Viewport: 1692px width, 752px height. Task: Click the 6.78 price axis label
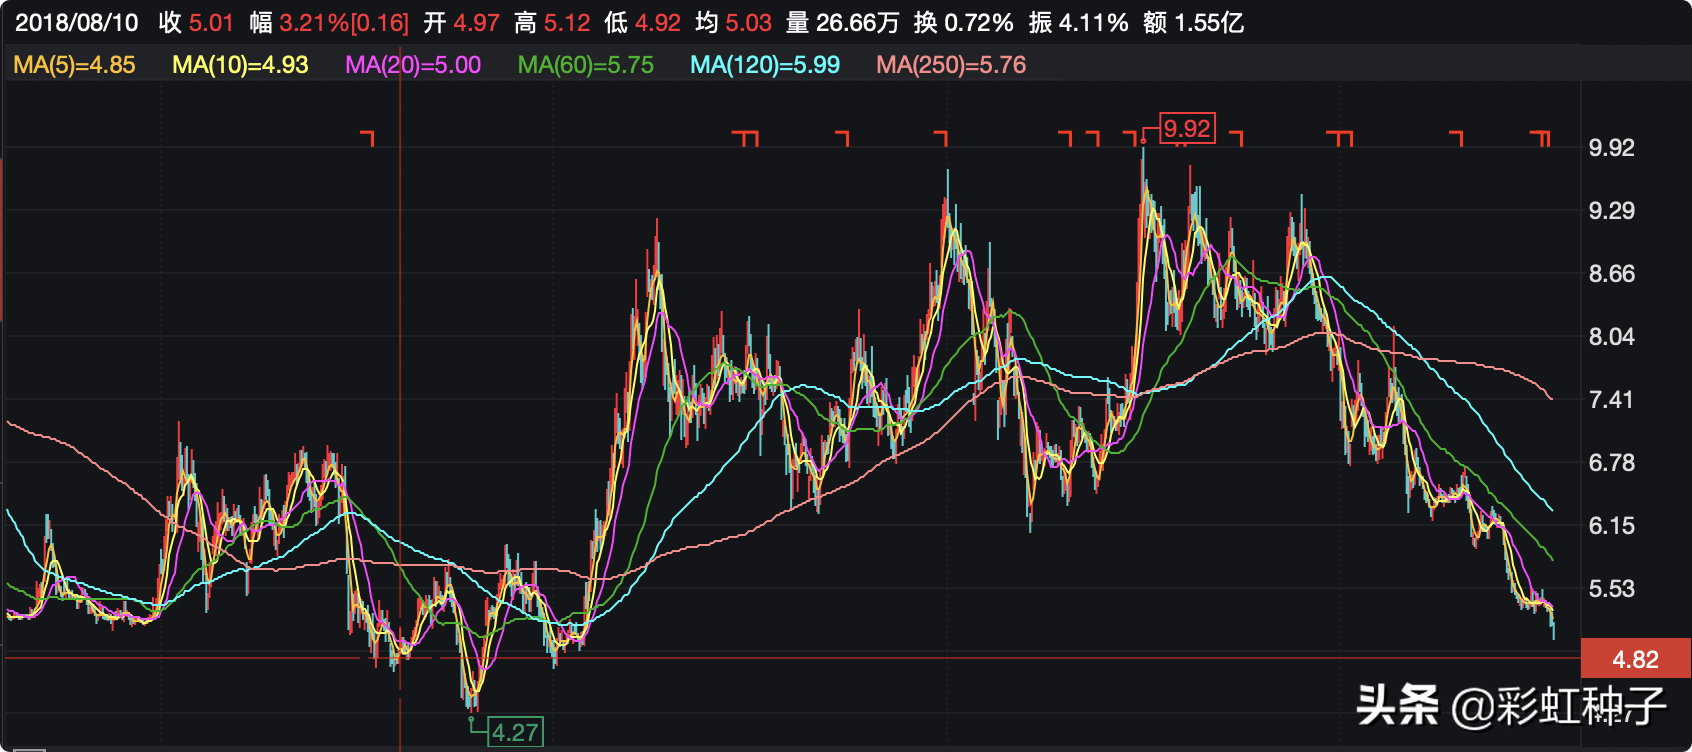point(1612,463)
